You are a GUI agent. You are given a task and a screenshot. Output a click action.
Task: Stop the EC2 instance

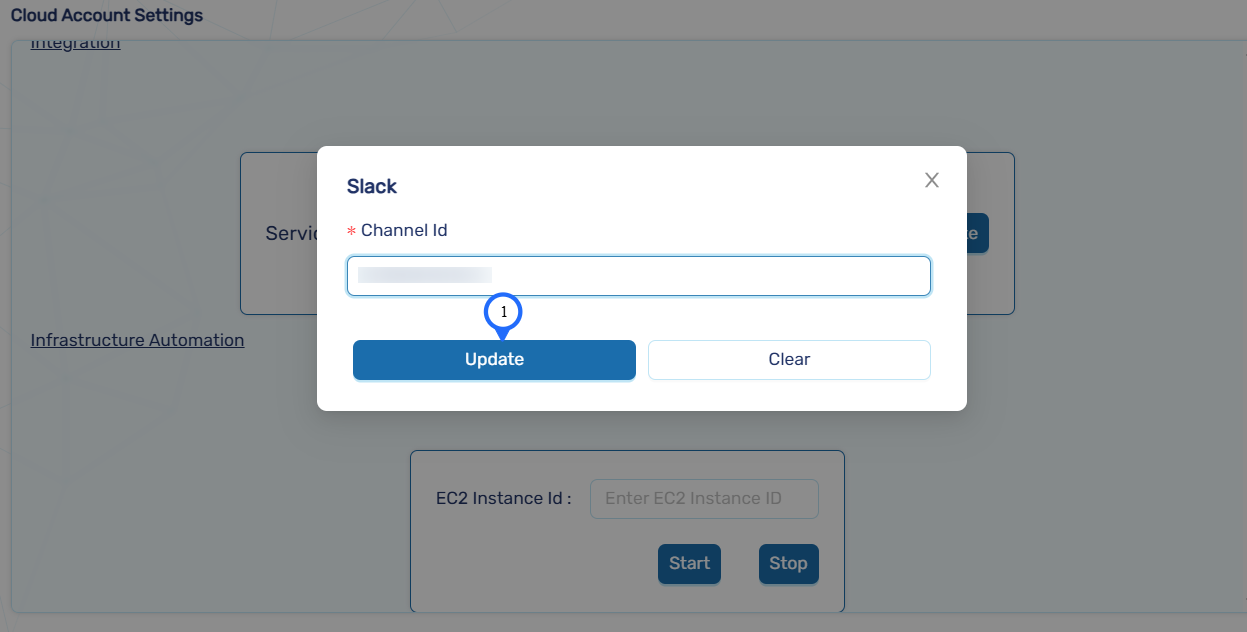click(788, 563)
